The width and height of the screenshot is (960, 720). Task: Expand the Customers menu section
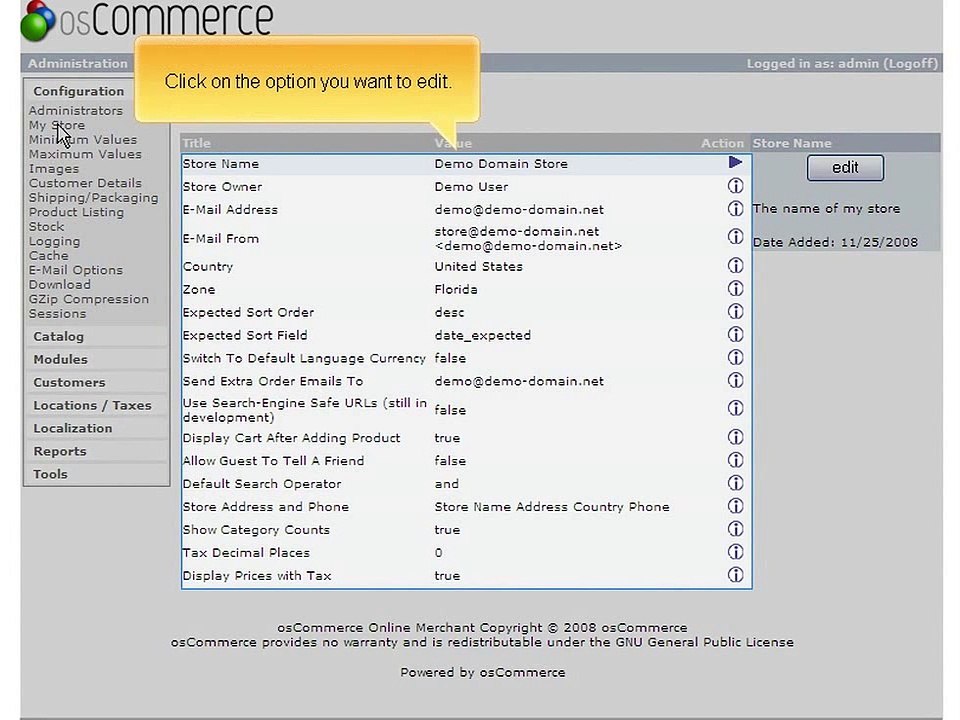(69, 382)
